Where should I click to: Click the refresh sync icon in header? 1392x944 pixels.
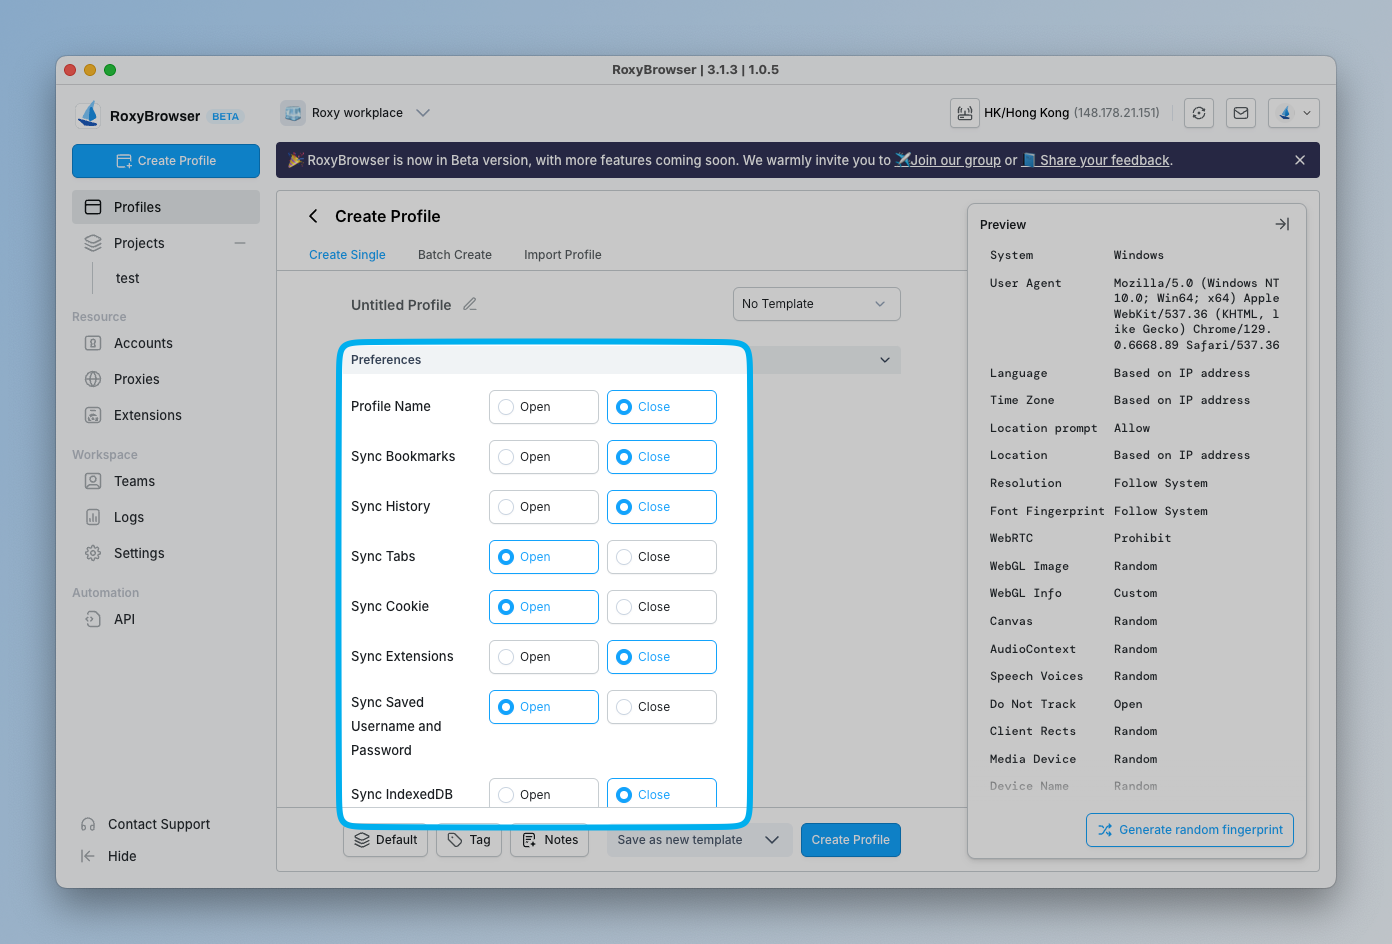(x=1199, y=113)
